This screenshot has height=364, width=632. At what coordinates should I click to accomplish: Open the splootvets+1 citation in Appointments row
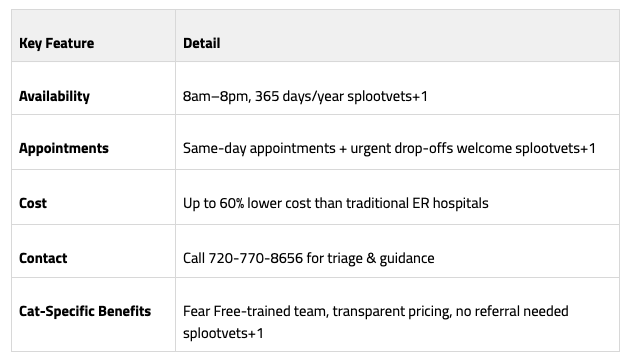coord(555,148)
